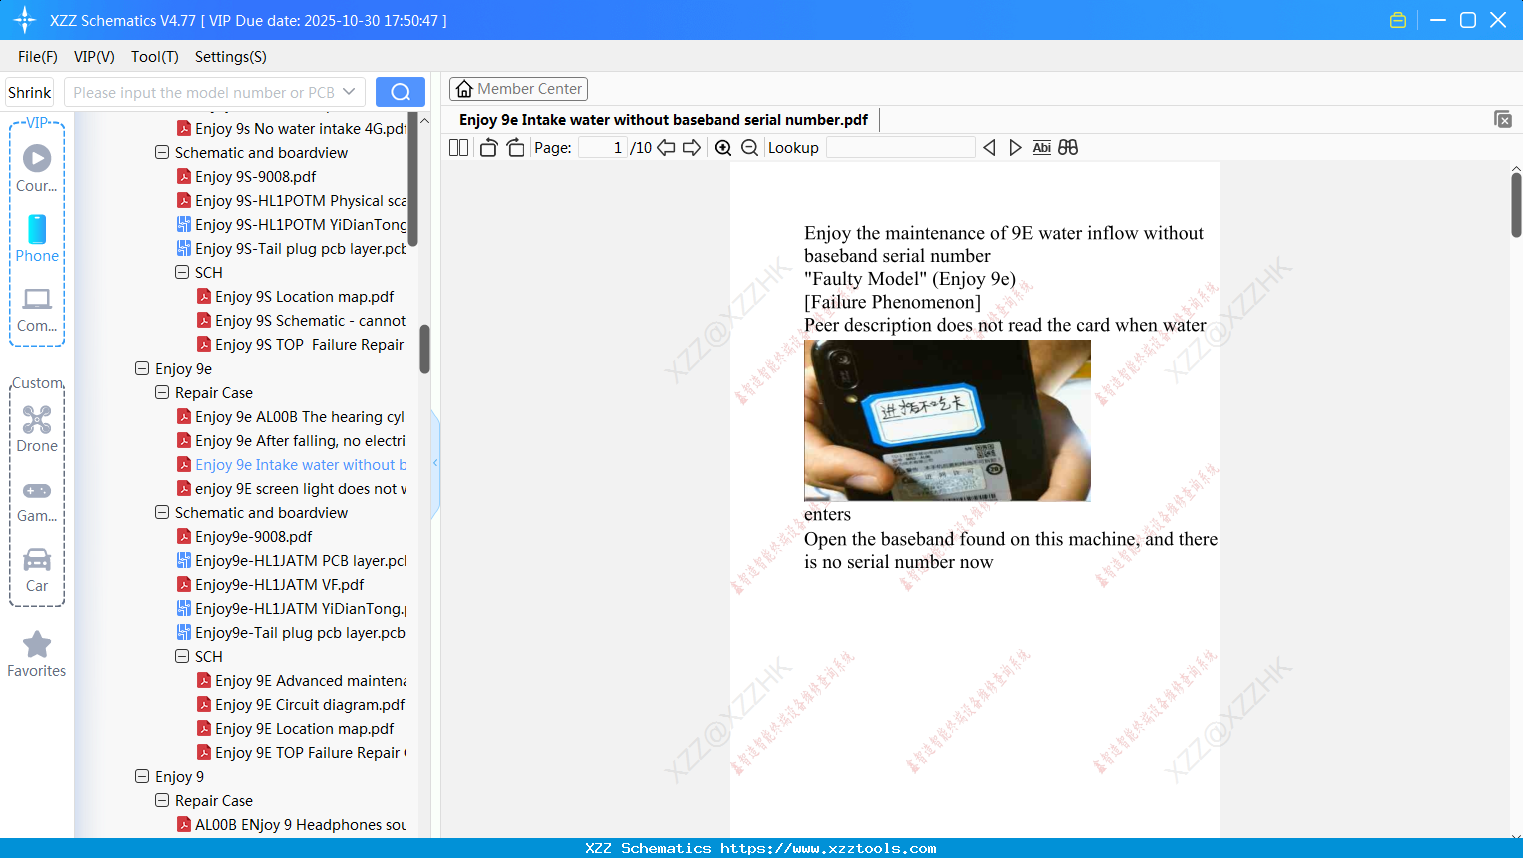Select the Game console category
Viewport: 1523px width, 858px height.
tap(37, 500)
